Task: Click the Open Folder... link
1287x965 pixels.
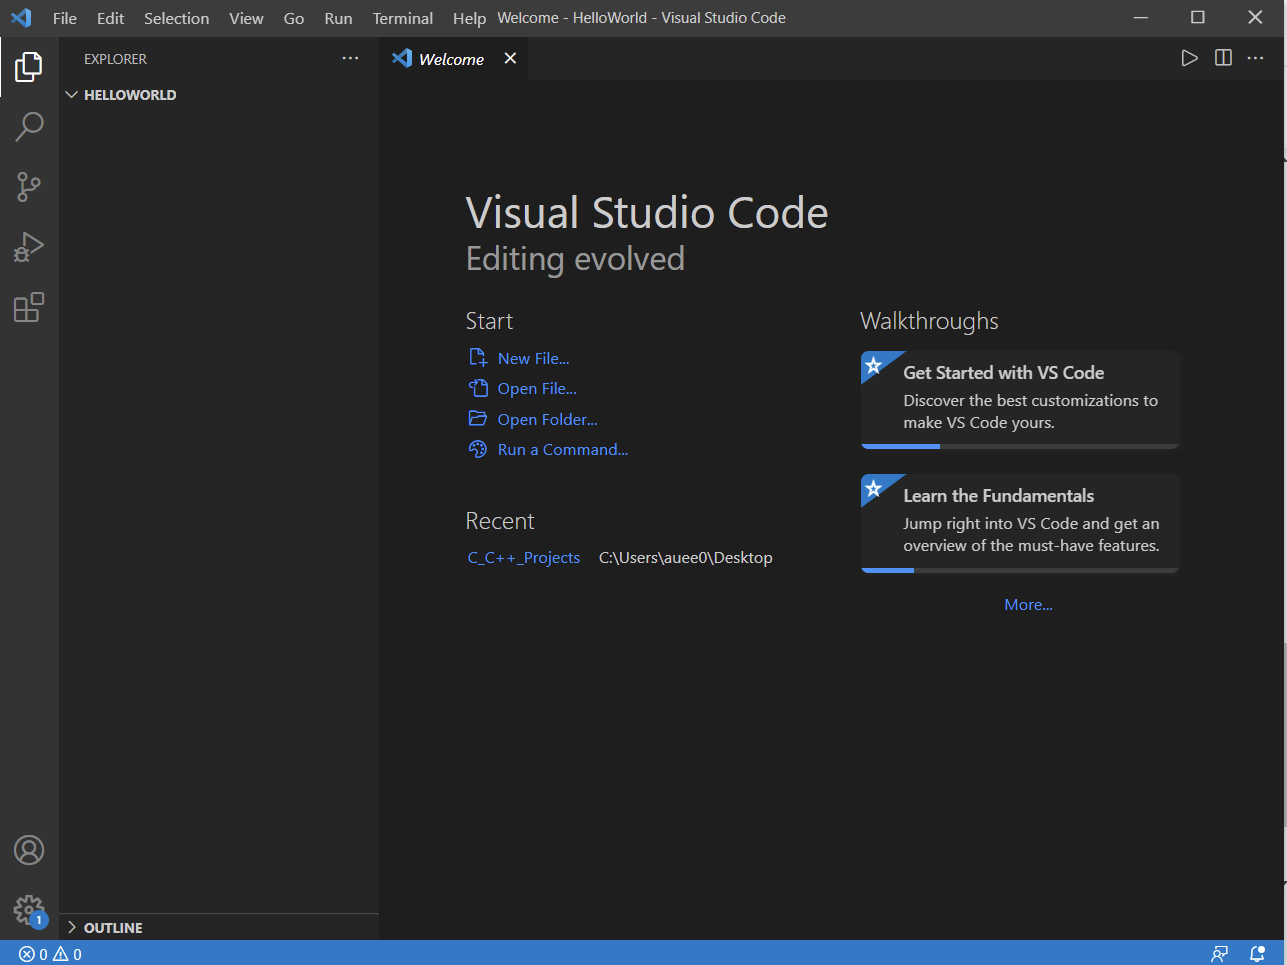Action: click(548, 419)
